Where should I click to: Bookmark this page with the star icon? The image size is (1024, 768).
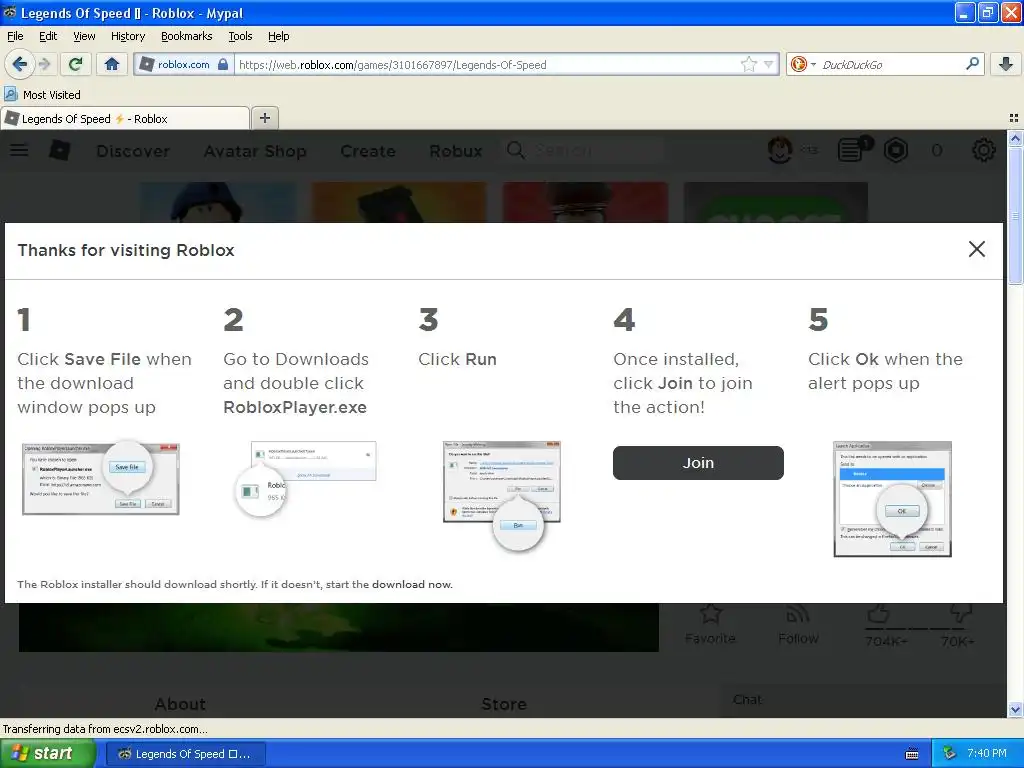point(748,64)
